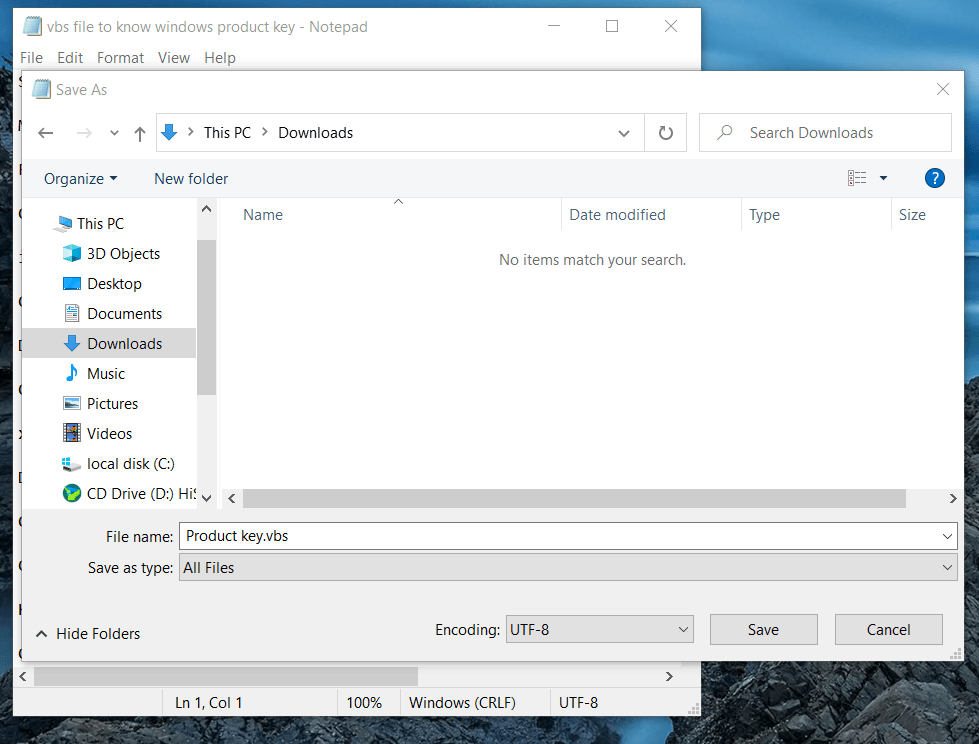The image size is (979, 744).
Task: Click 'Windows (CRLF)' in Notepad status bar
Action: 462,703
